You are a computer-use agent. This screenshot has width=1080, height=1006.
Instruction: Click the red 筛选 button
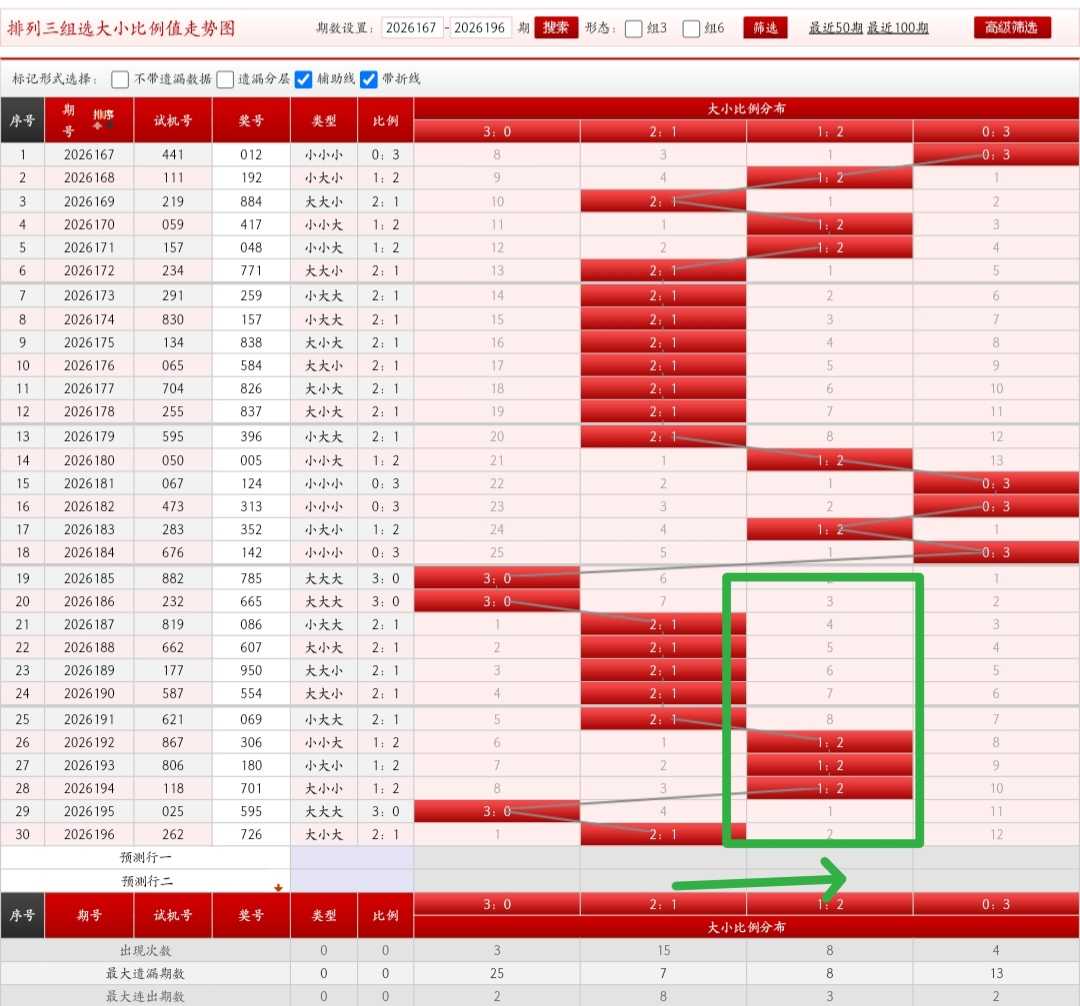(x=765, y=28)
